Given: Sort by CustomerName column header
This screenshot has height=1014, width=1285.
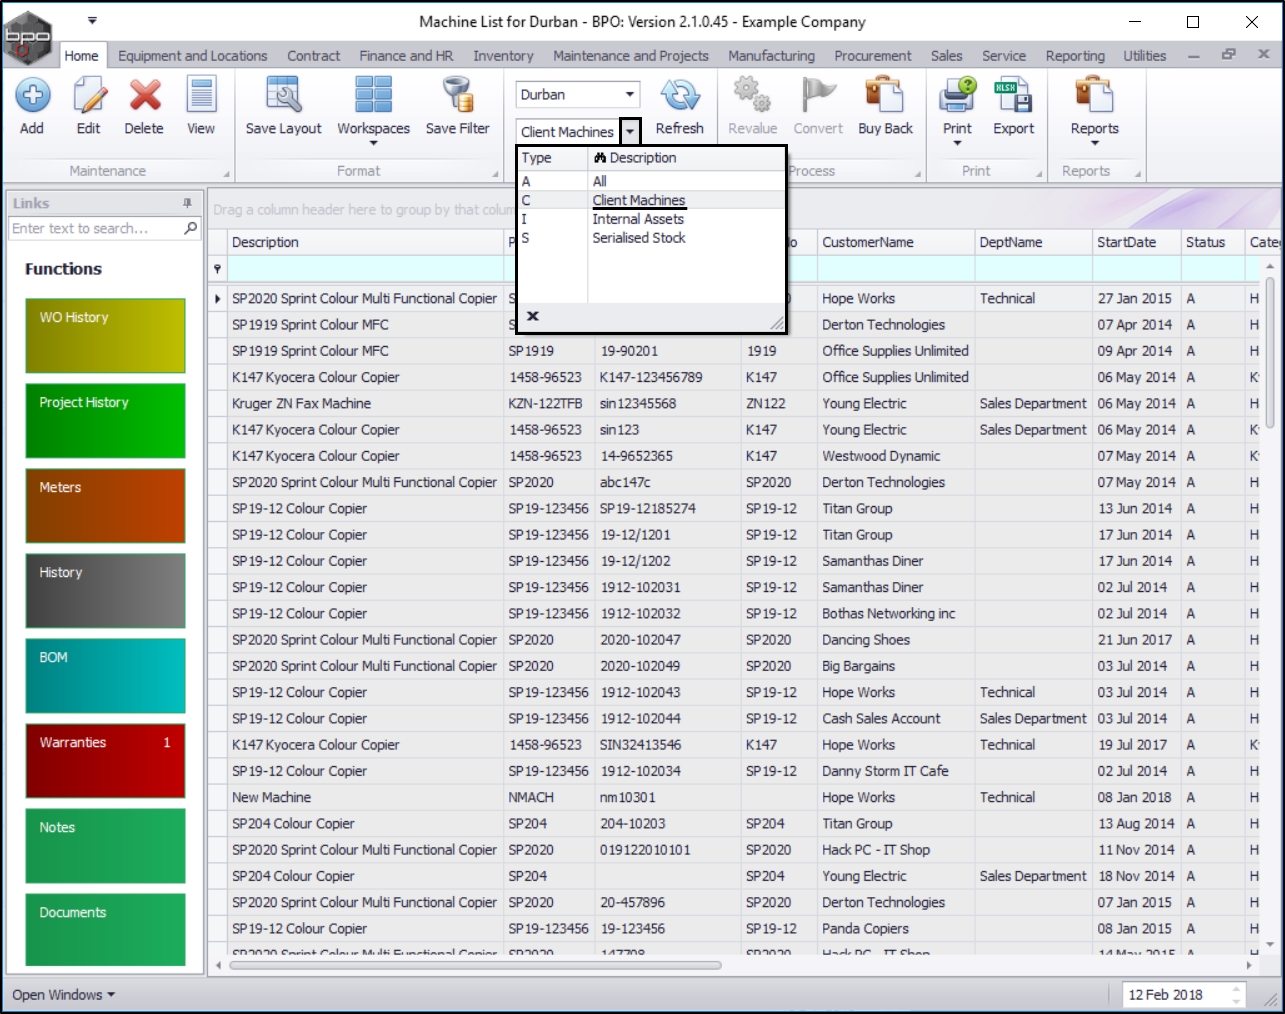Looking at the screenshot, I should pyautogui.click(x=867, y=242).
